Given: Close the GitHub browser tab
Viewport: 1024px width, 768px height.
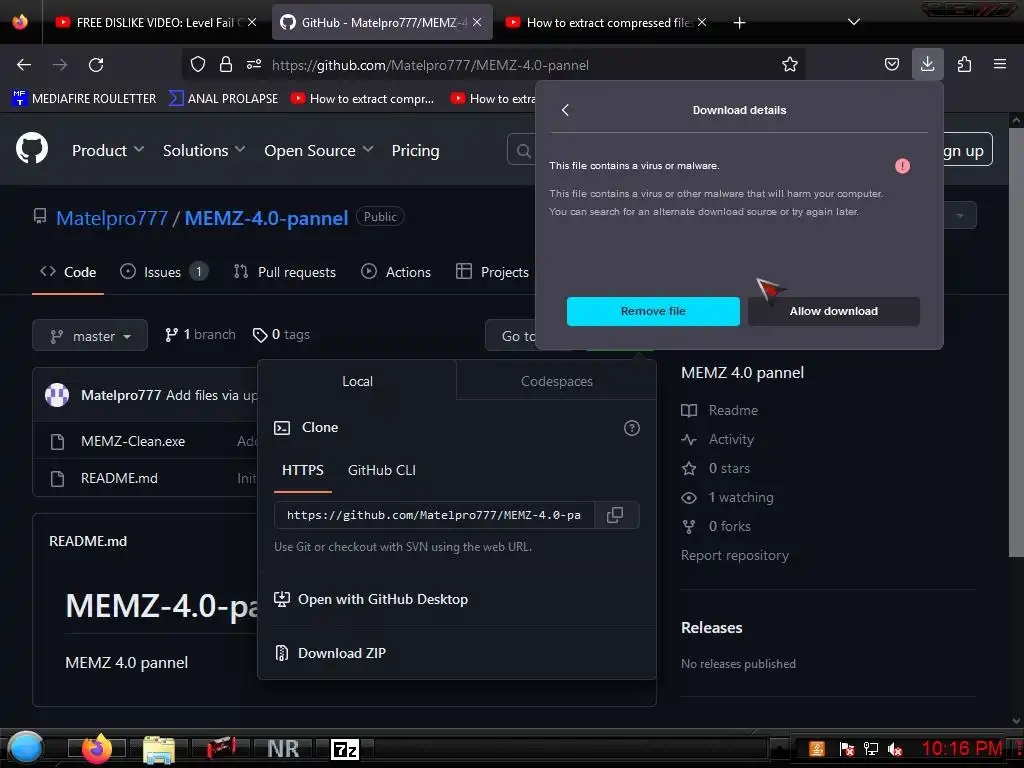Looking at the screenshot, I should [477, 22].
